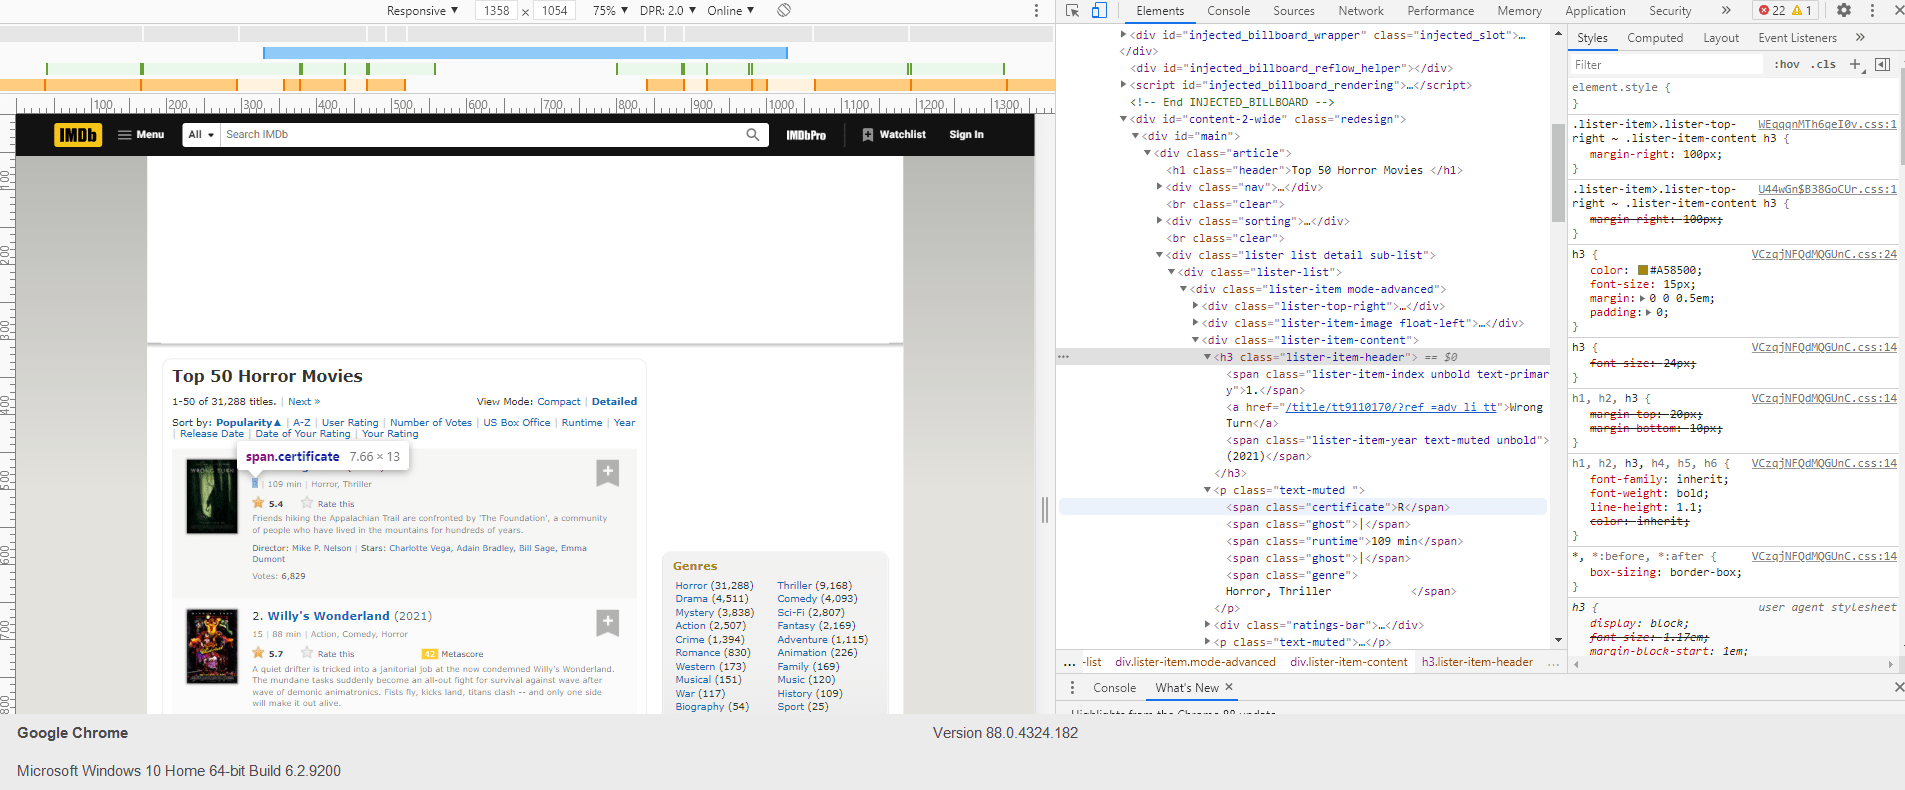
Task: Rotate the device viewport
Action: coord(784,11)
